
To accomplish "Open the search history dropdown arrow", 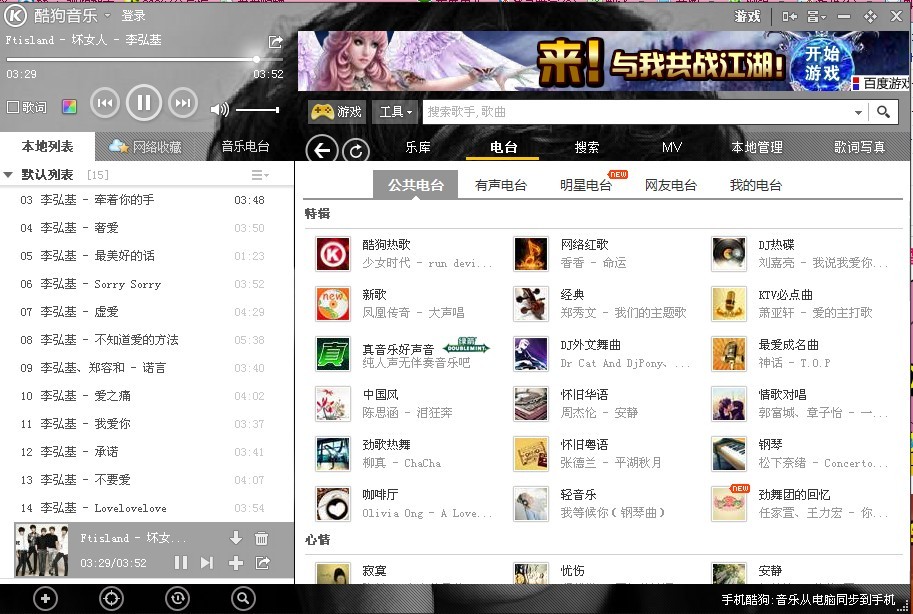I will click(x=858, y=112).
